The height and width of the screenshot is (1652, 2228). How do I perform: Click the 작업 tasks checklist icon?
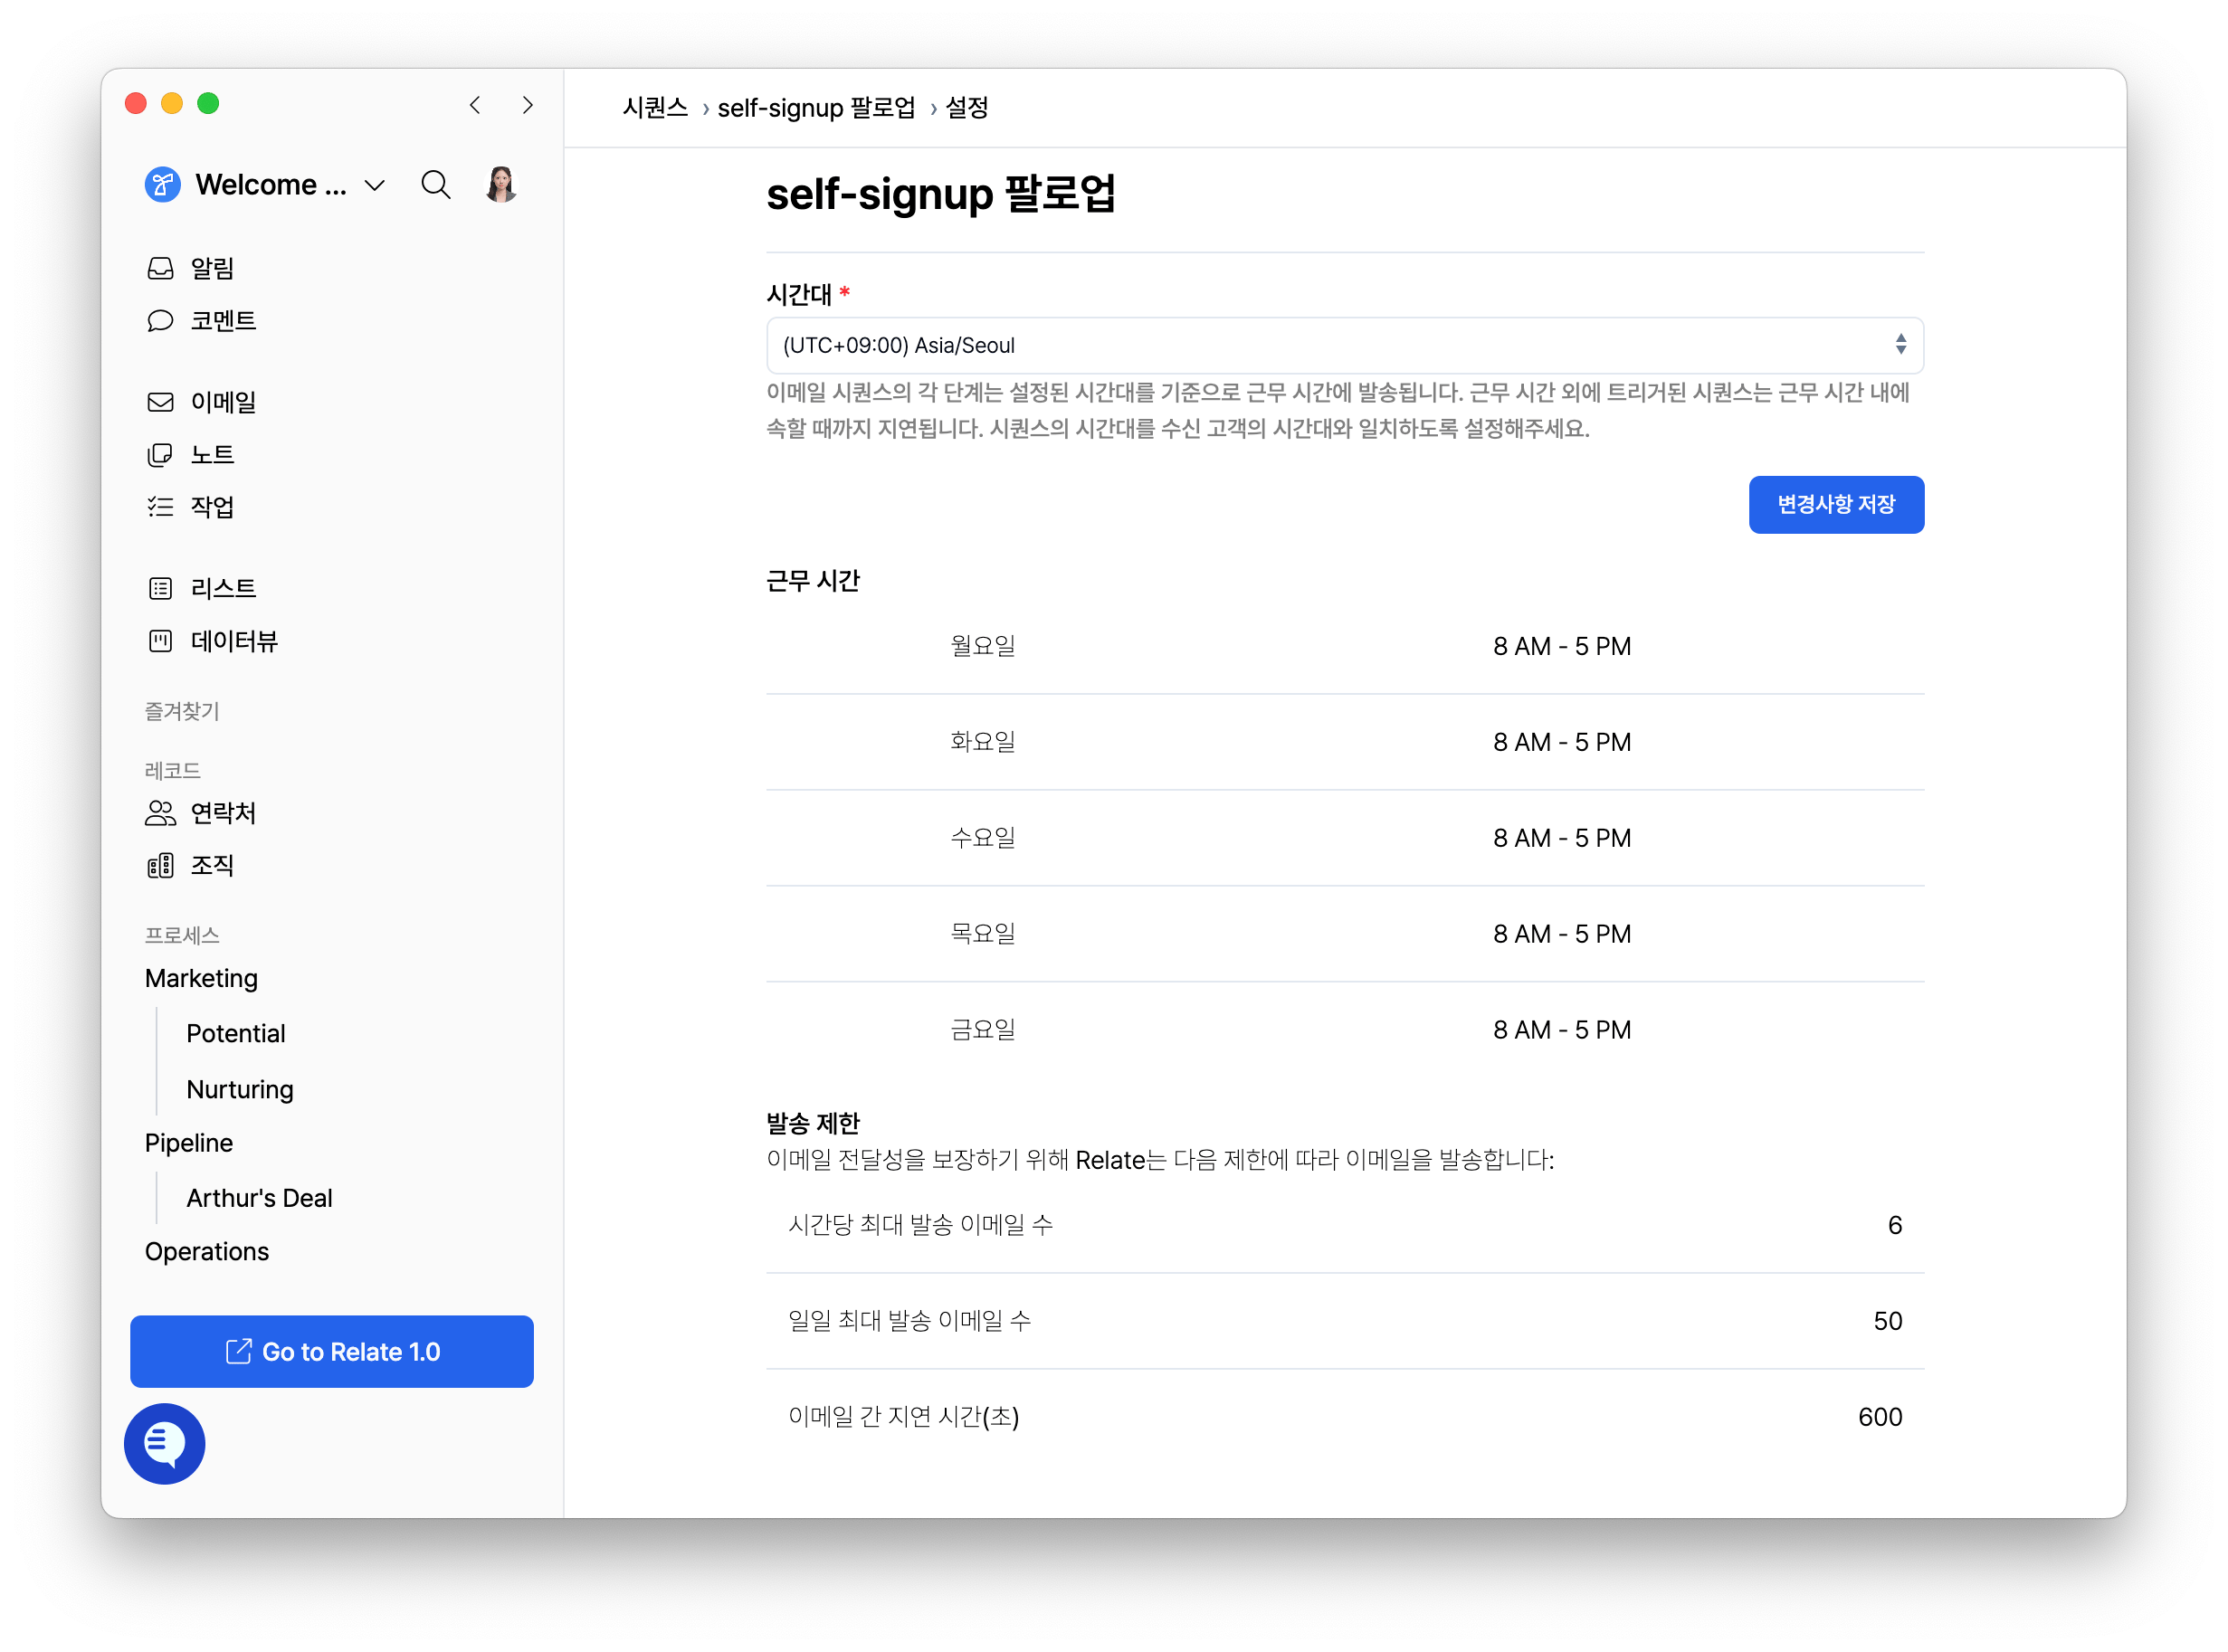pos(160,507)
